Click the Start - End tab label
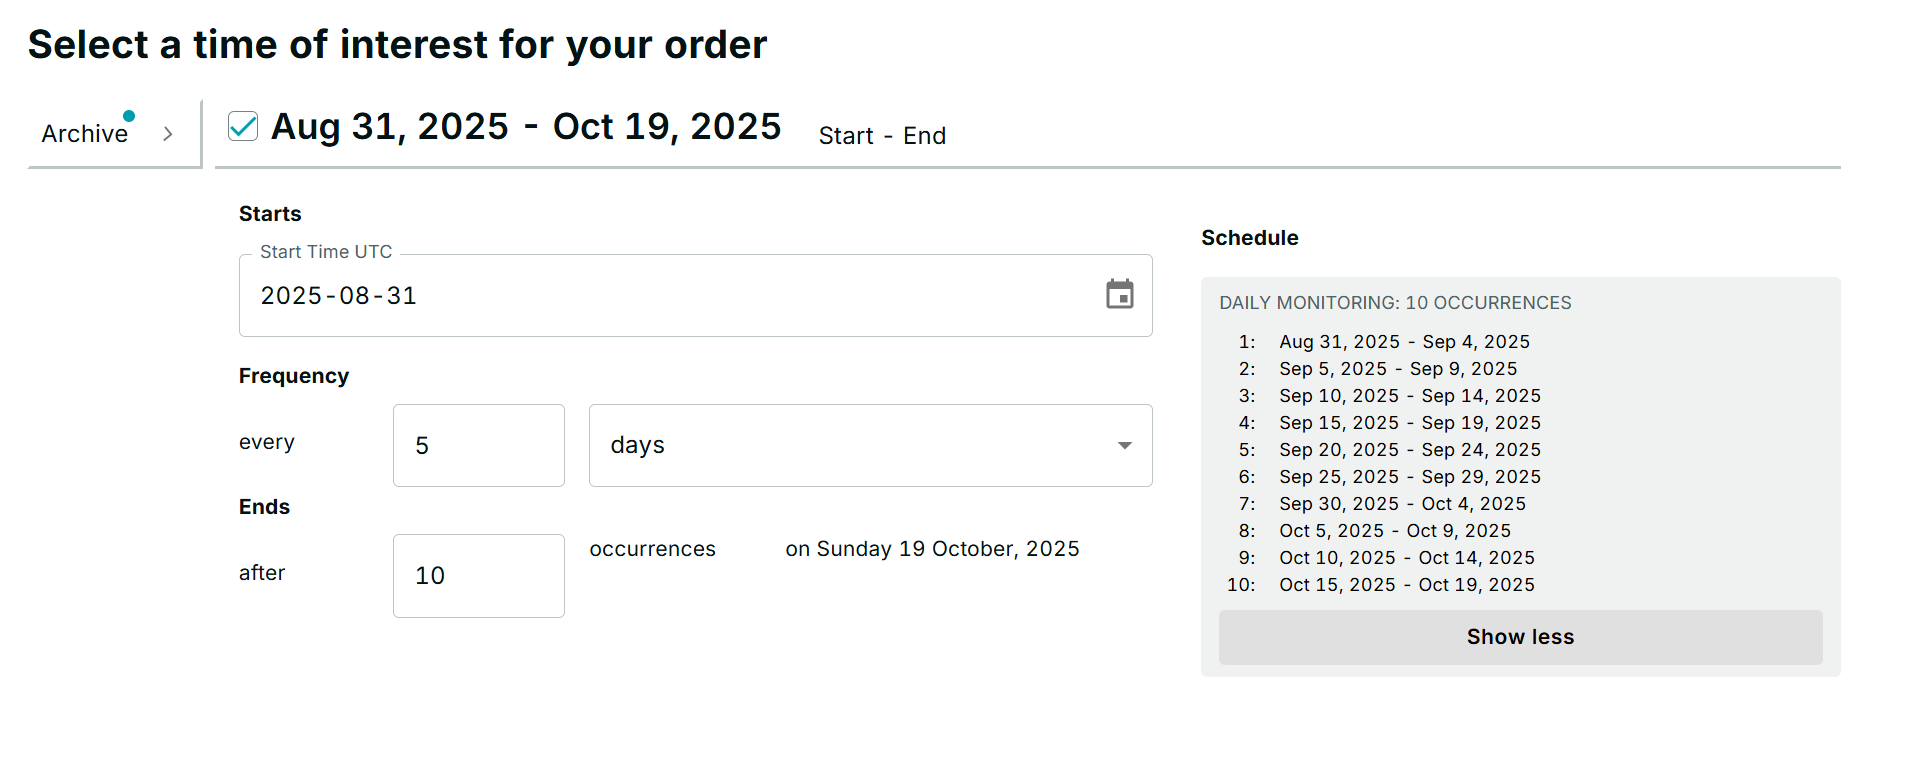The image size is (1907, 759). (x=881, y=136)
